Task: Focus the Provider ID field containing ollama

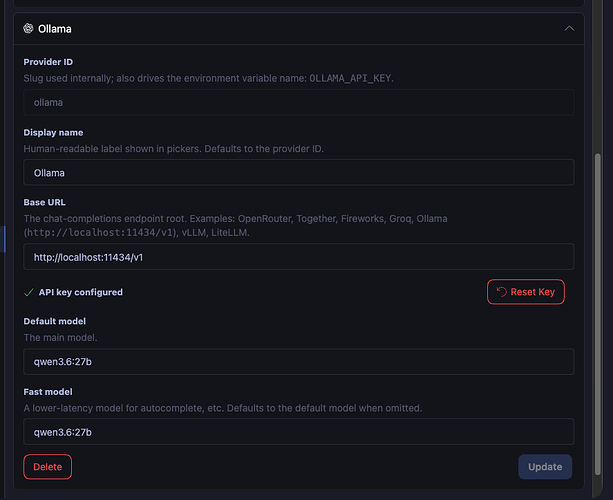Action: point(299,102)
